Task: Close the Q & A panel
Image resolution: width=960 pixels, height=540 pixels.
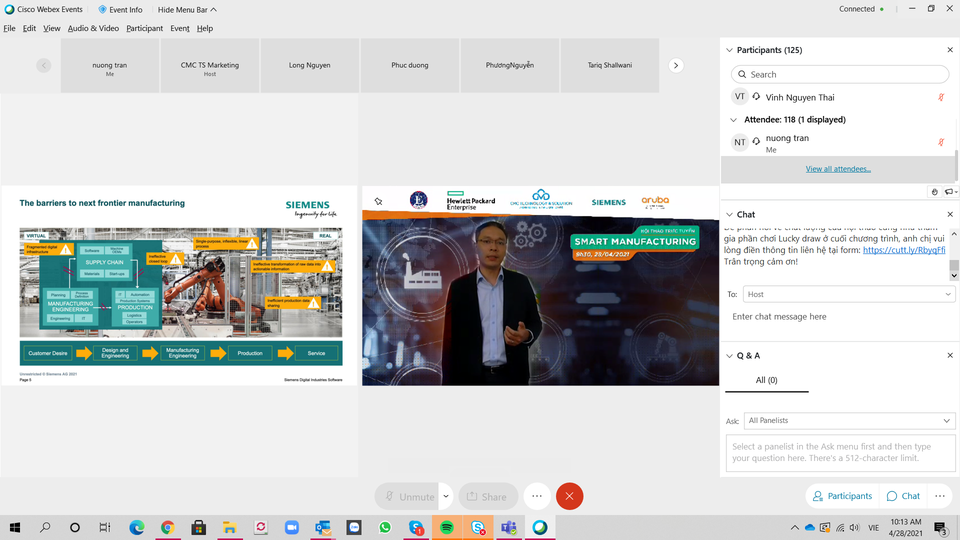Action: pos(950,355)
